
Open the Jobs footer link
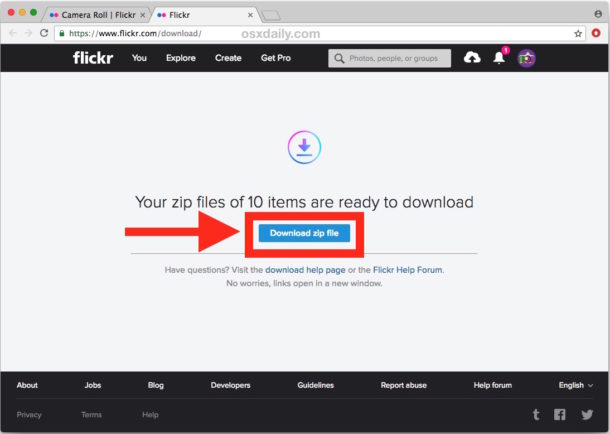click(x=93, y=385)
